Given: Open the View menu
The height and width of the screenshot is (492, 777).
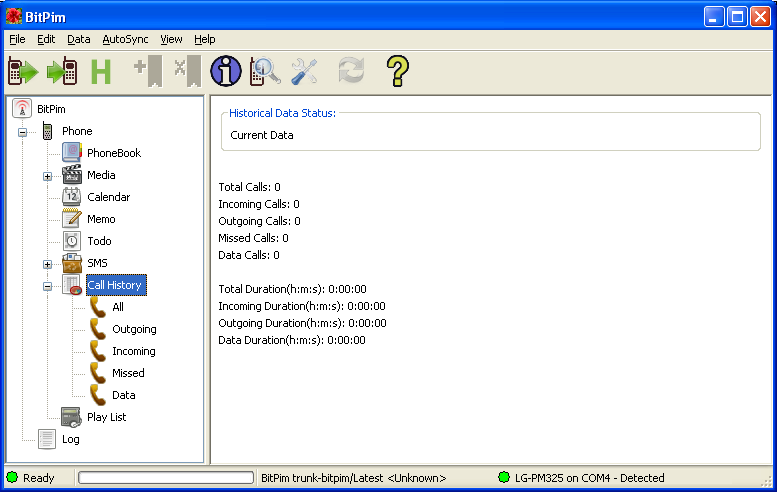Looking at the screenshot, I should point(171,39).
